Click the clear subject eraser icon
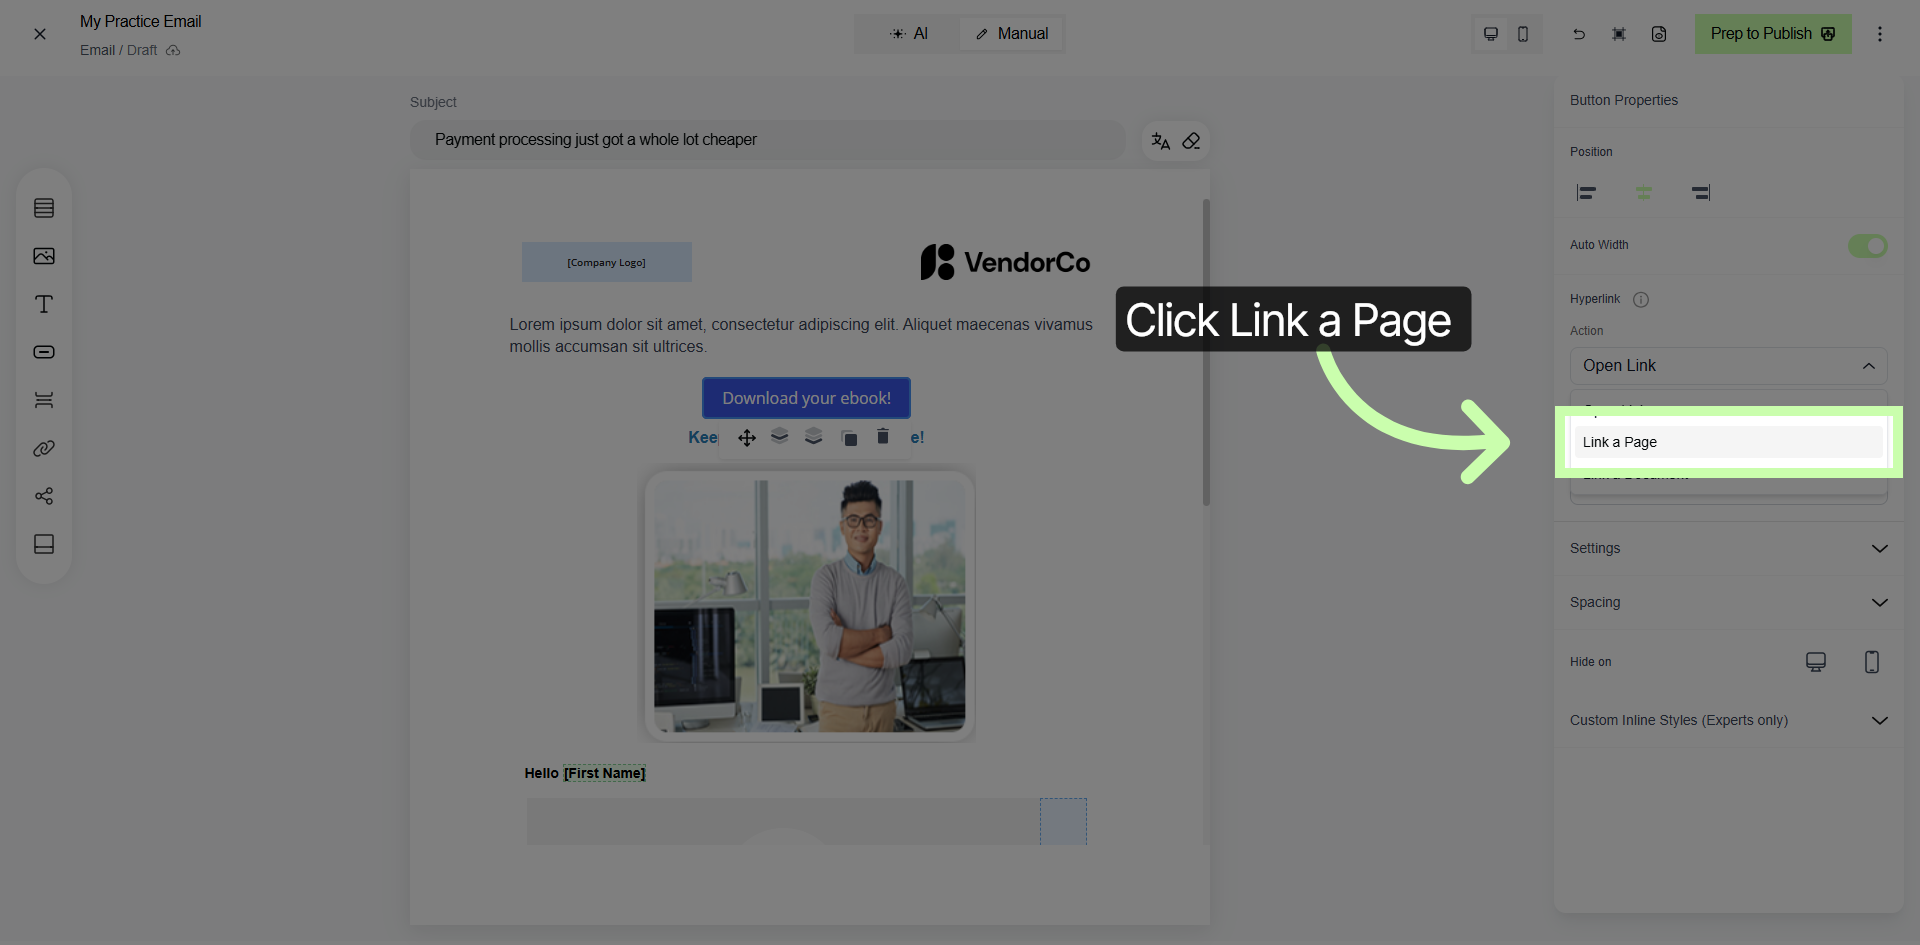1920x945 pixels. coord(1191,141)
